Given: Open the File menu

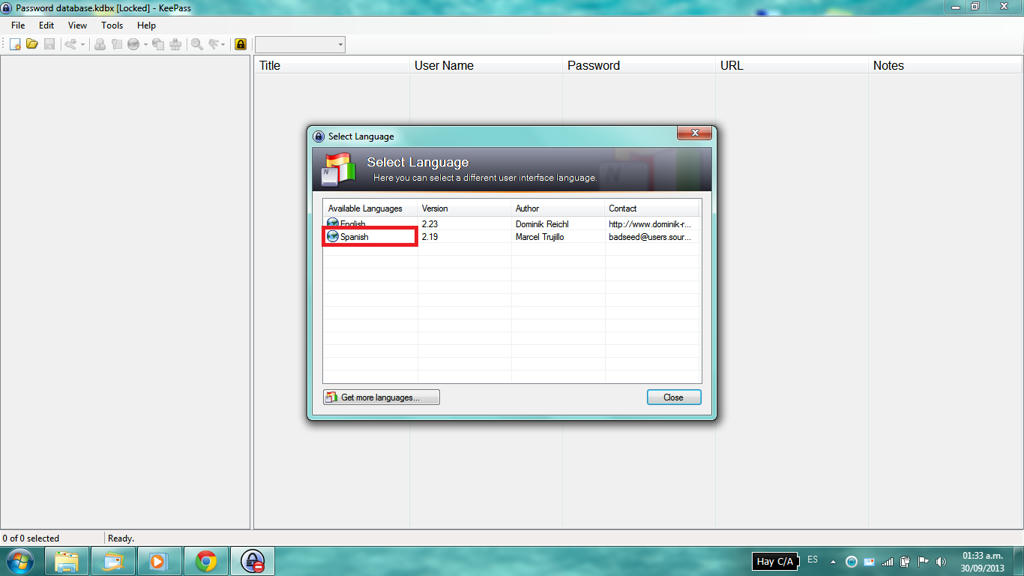Looking at the screenshot, I should pyautogui.click(x=18, y=25).
